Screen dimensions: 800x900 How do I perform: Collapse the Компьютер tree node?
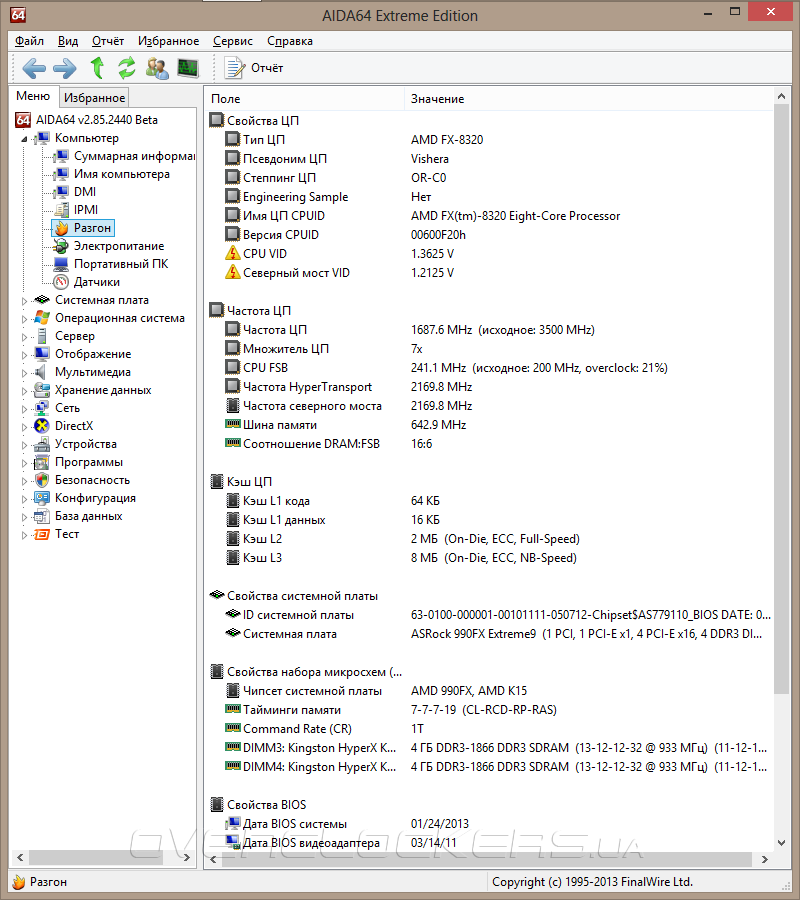pos(24,138)
